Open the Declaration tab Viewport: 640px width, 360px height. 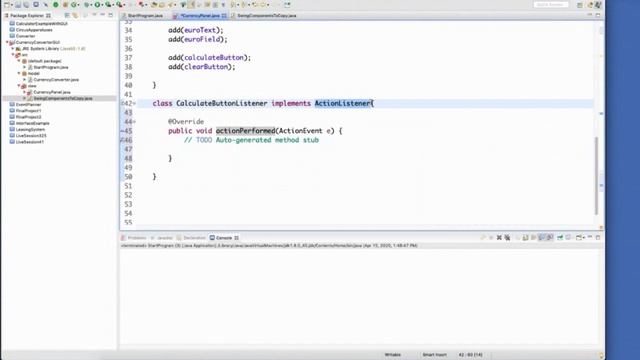(191, 238)
